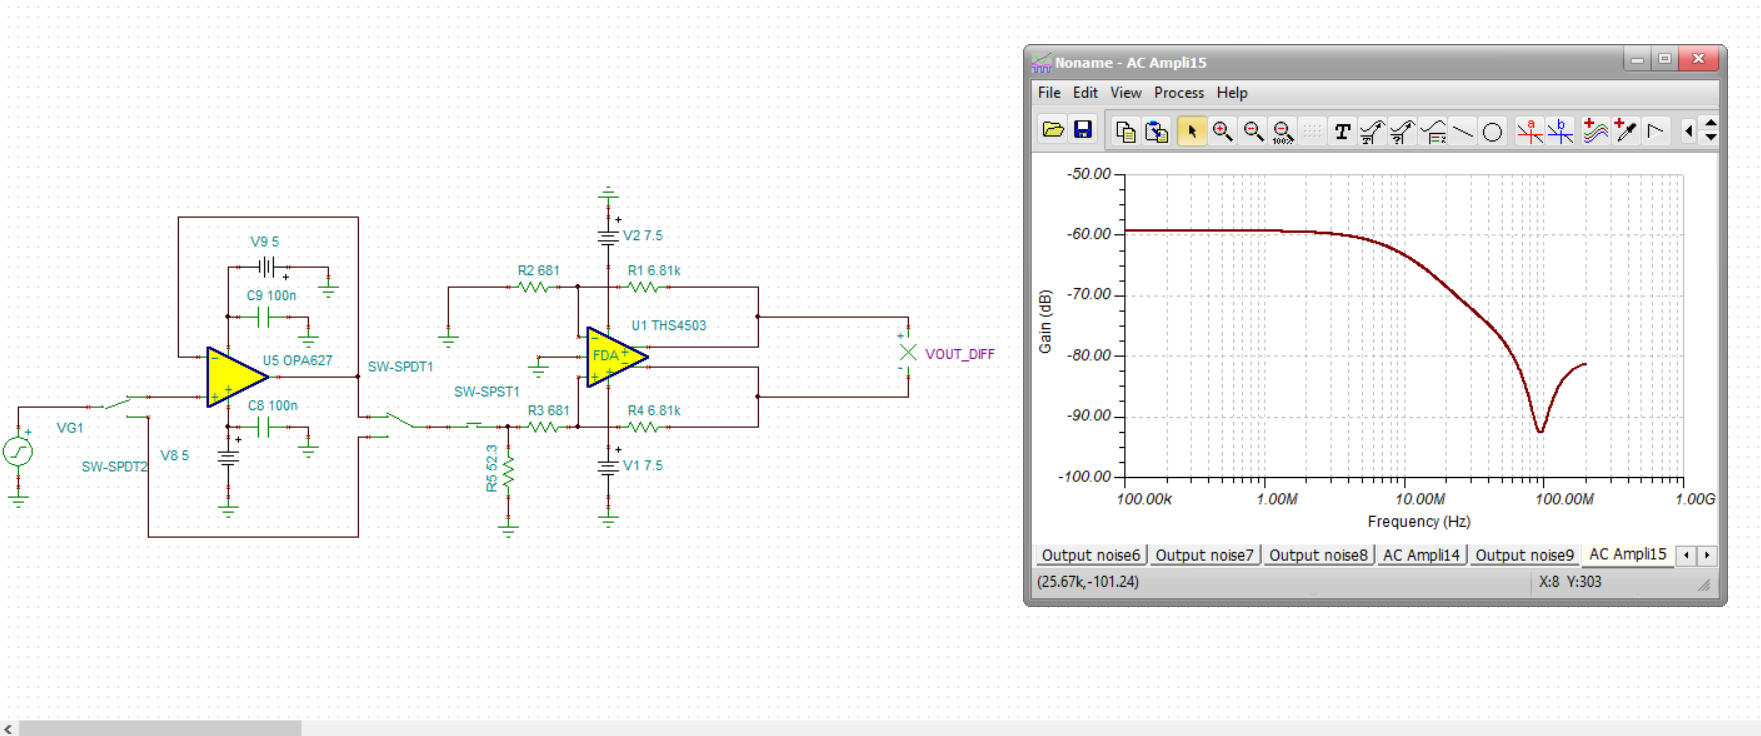This screenshot has width=1761, height=736.
Task: Minimize the AC Ampli15 window
Action: click(1637, 60)
